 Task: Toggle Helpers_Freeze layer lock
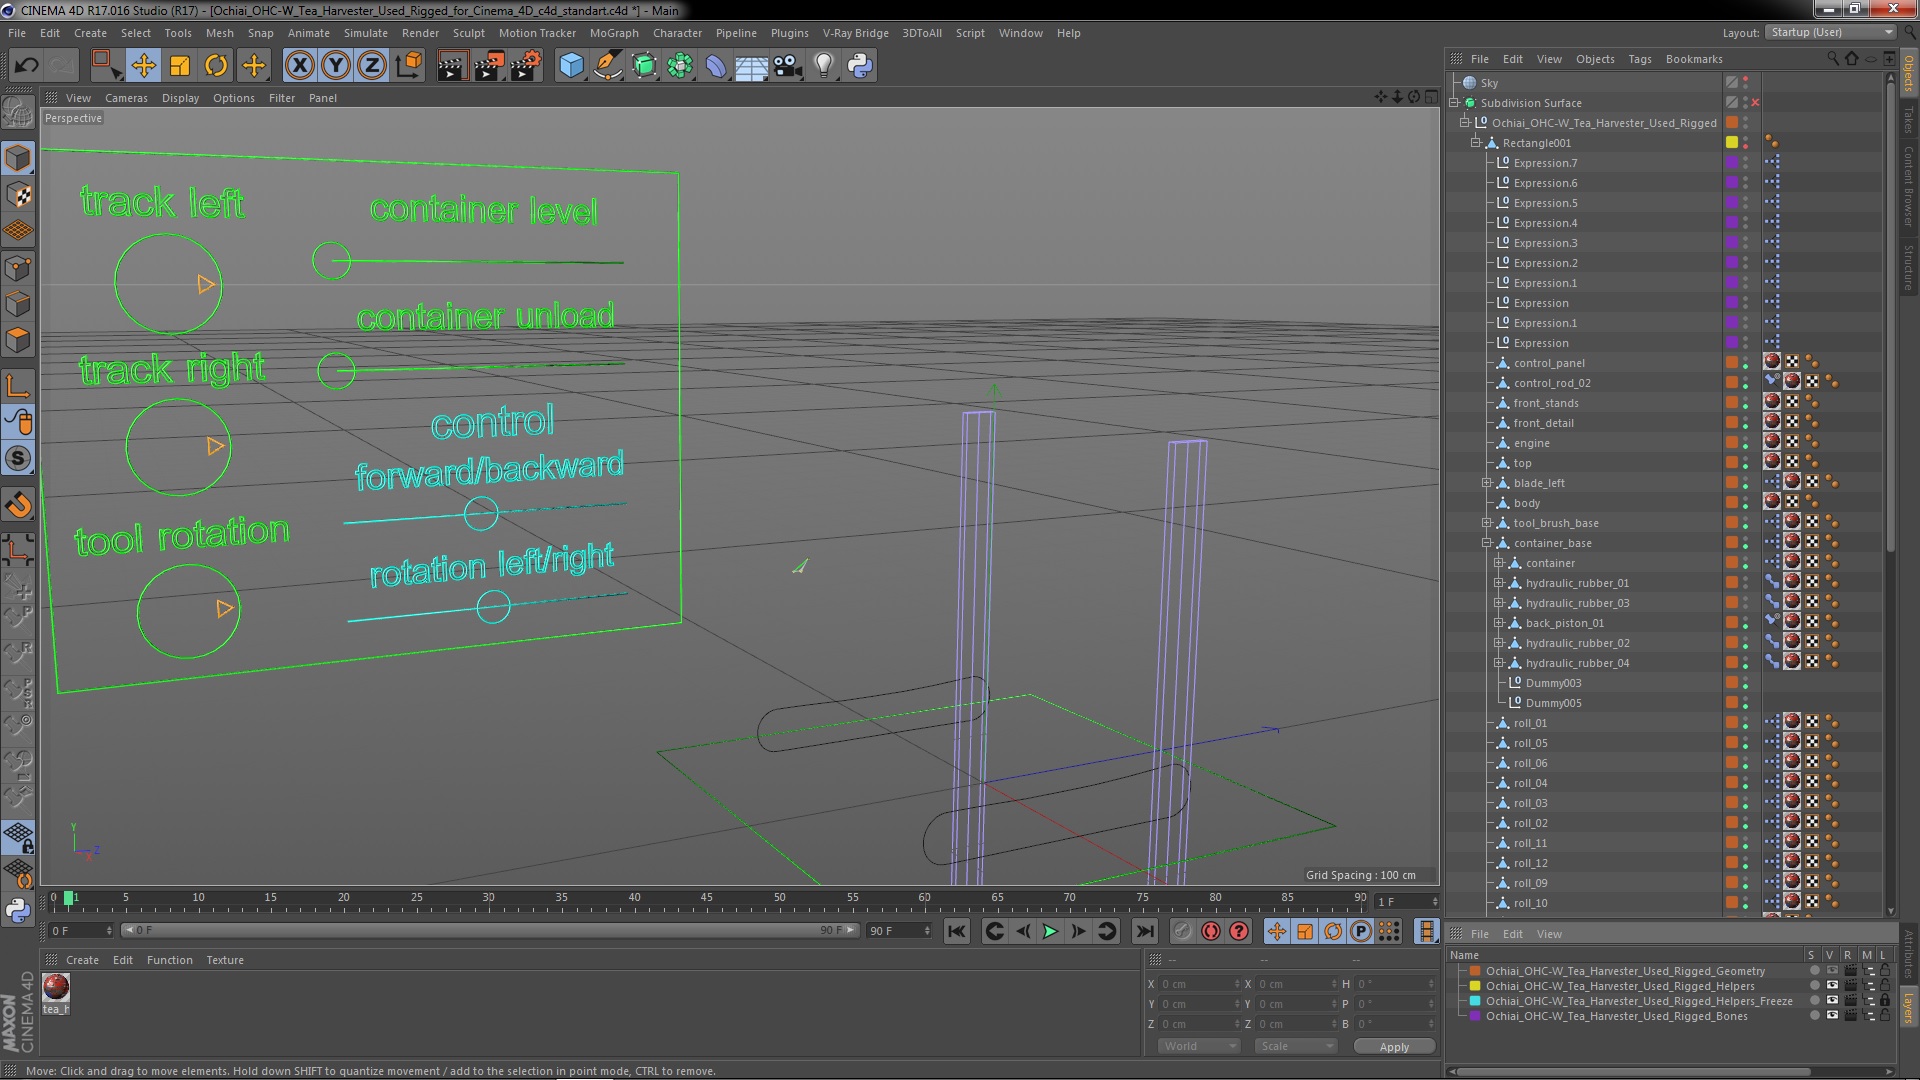click(1885, 1001)
